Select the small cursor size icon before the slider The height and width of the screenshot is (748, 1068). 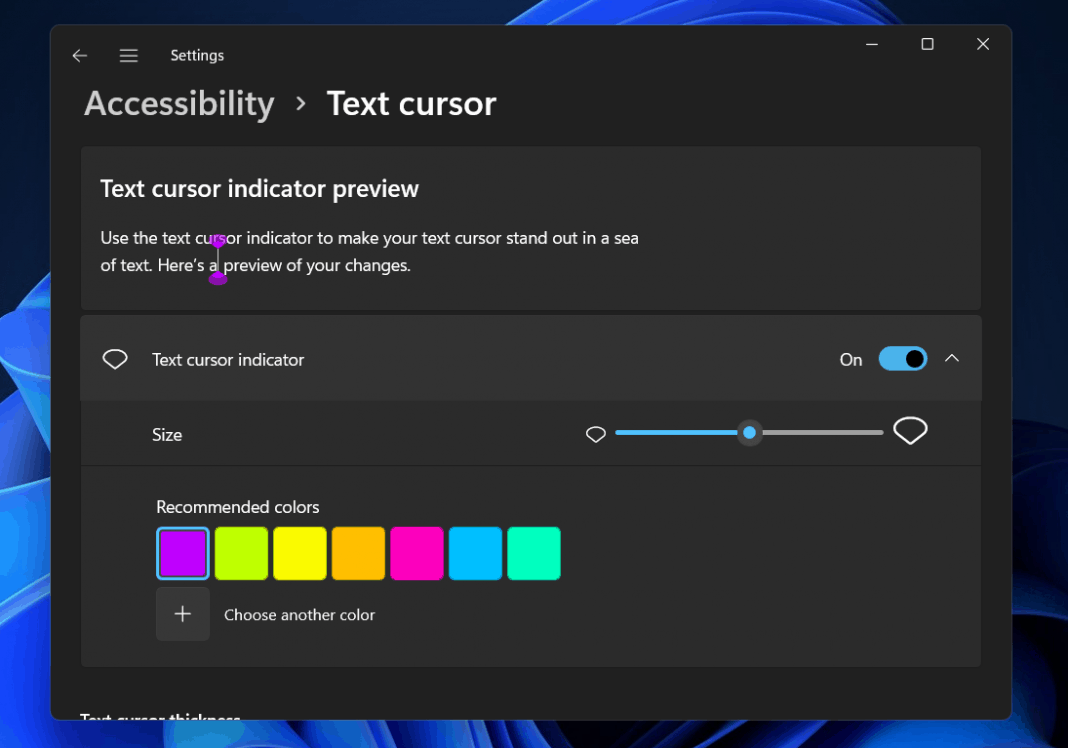596,433
